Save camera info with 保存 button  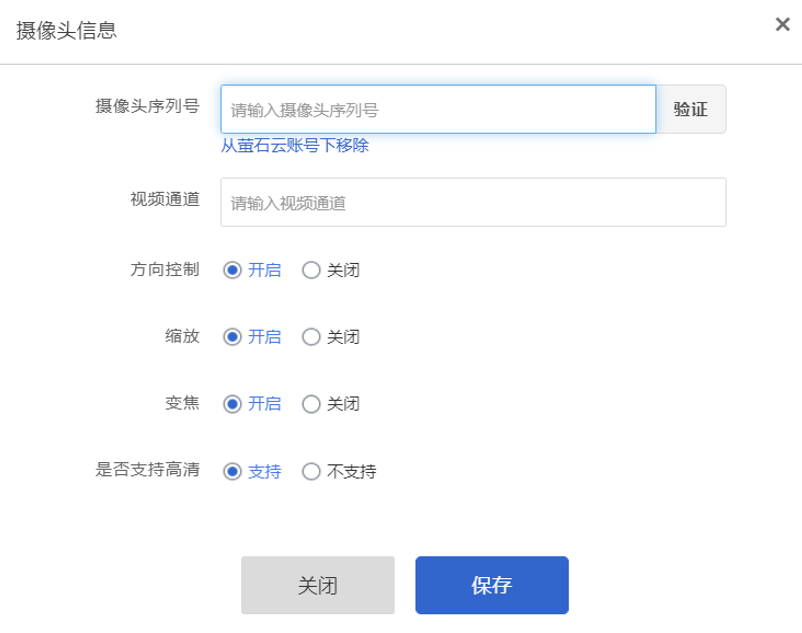pyautogui.click(x=492, y=585)
